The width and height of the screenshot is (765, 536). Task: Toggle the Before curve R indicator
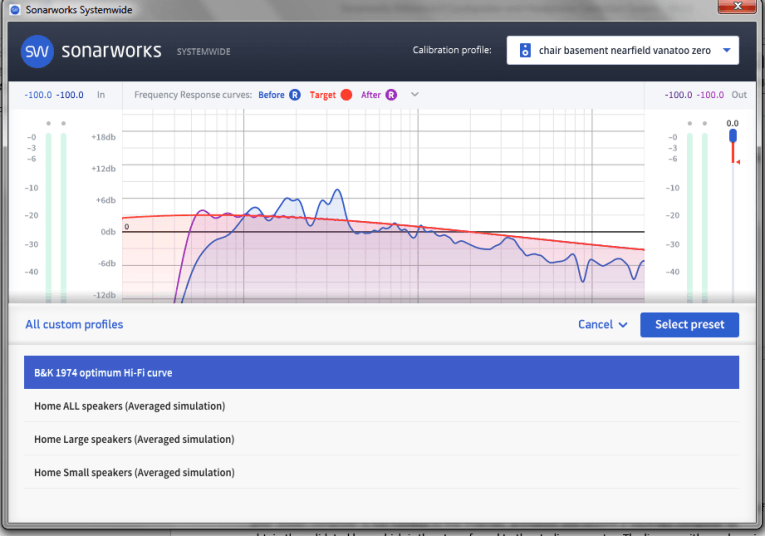click(295, 95)
